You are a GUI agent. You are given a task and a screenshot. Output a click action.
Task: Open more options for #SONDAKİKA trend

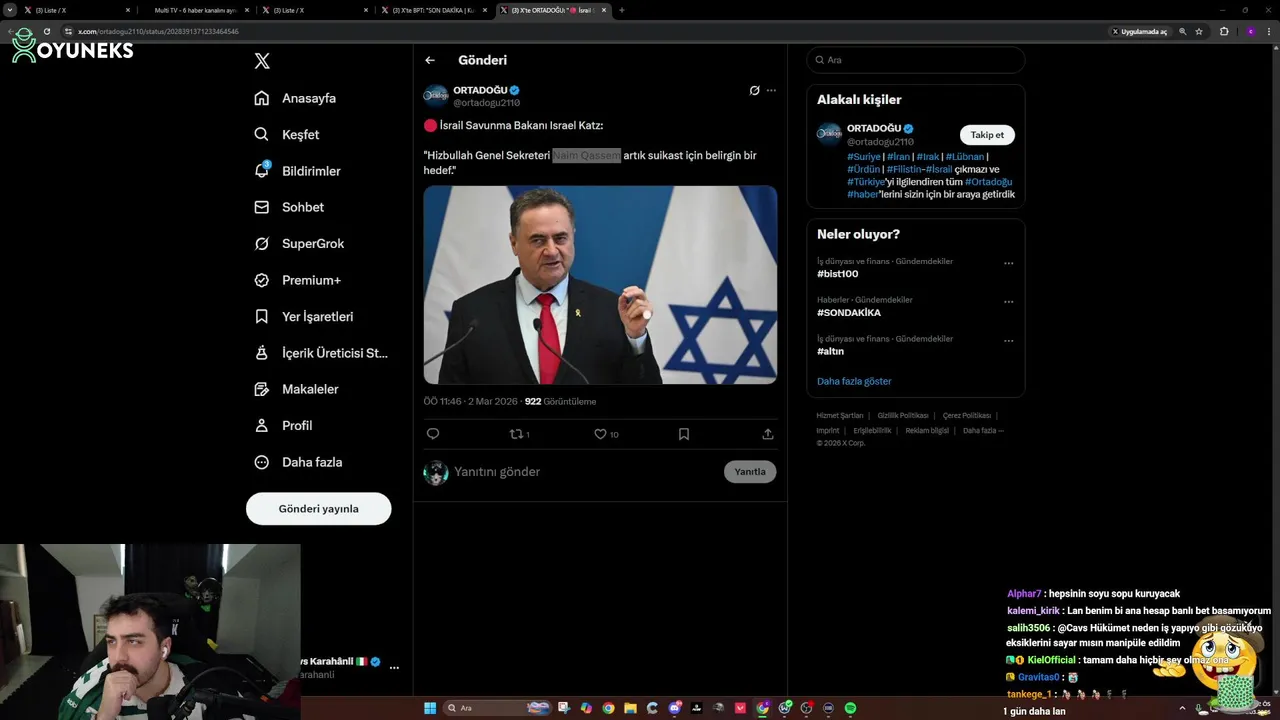pos(1008,302)
